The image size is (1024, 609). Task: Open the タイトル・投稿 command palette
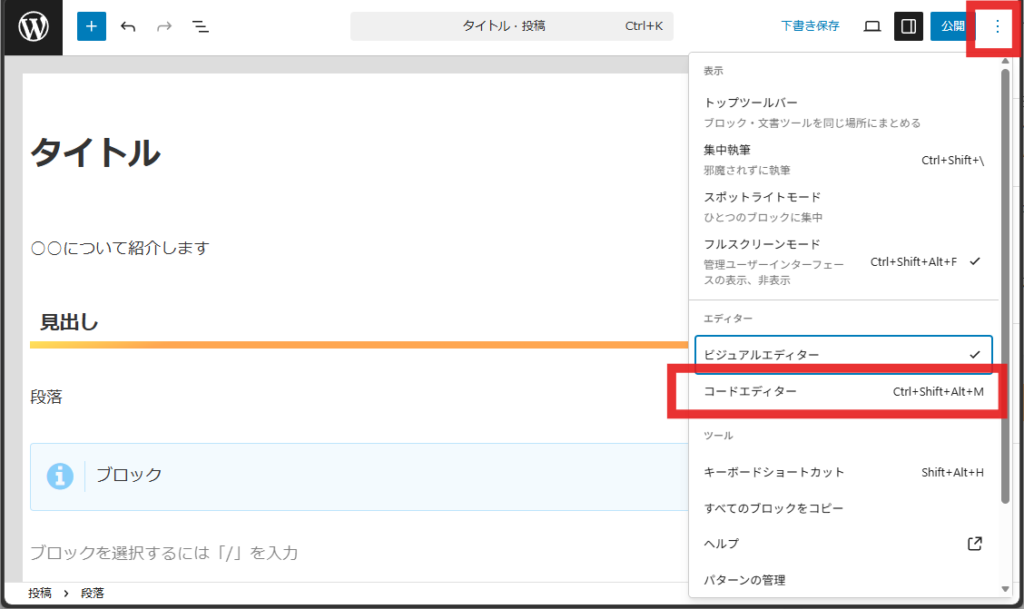point(511,27)
